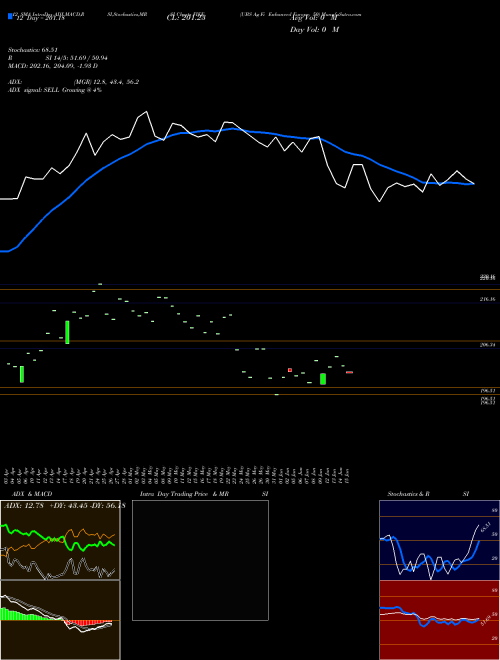Screen dimensions: 500x660
Task: Select the 'CL: 201.23' closing price text
Action: click(x=186, y=18)
